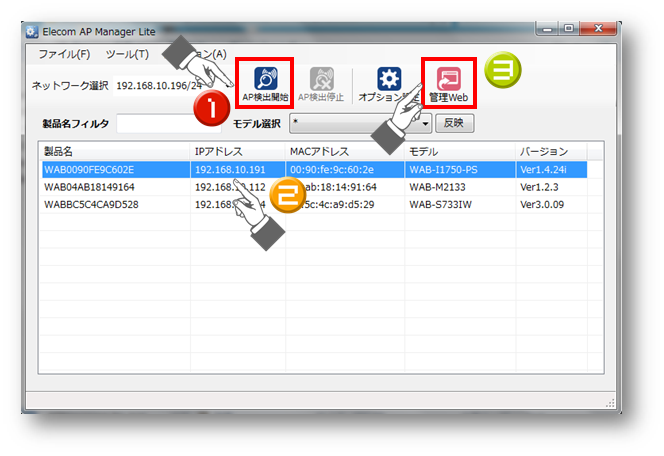The height and width of the screenshot is (456, 664).
Task: Click model cell WAB-I1750-PS
Action: [443, 170]
